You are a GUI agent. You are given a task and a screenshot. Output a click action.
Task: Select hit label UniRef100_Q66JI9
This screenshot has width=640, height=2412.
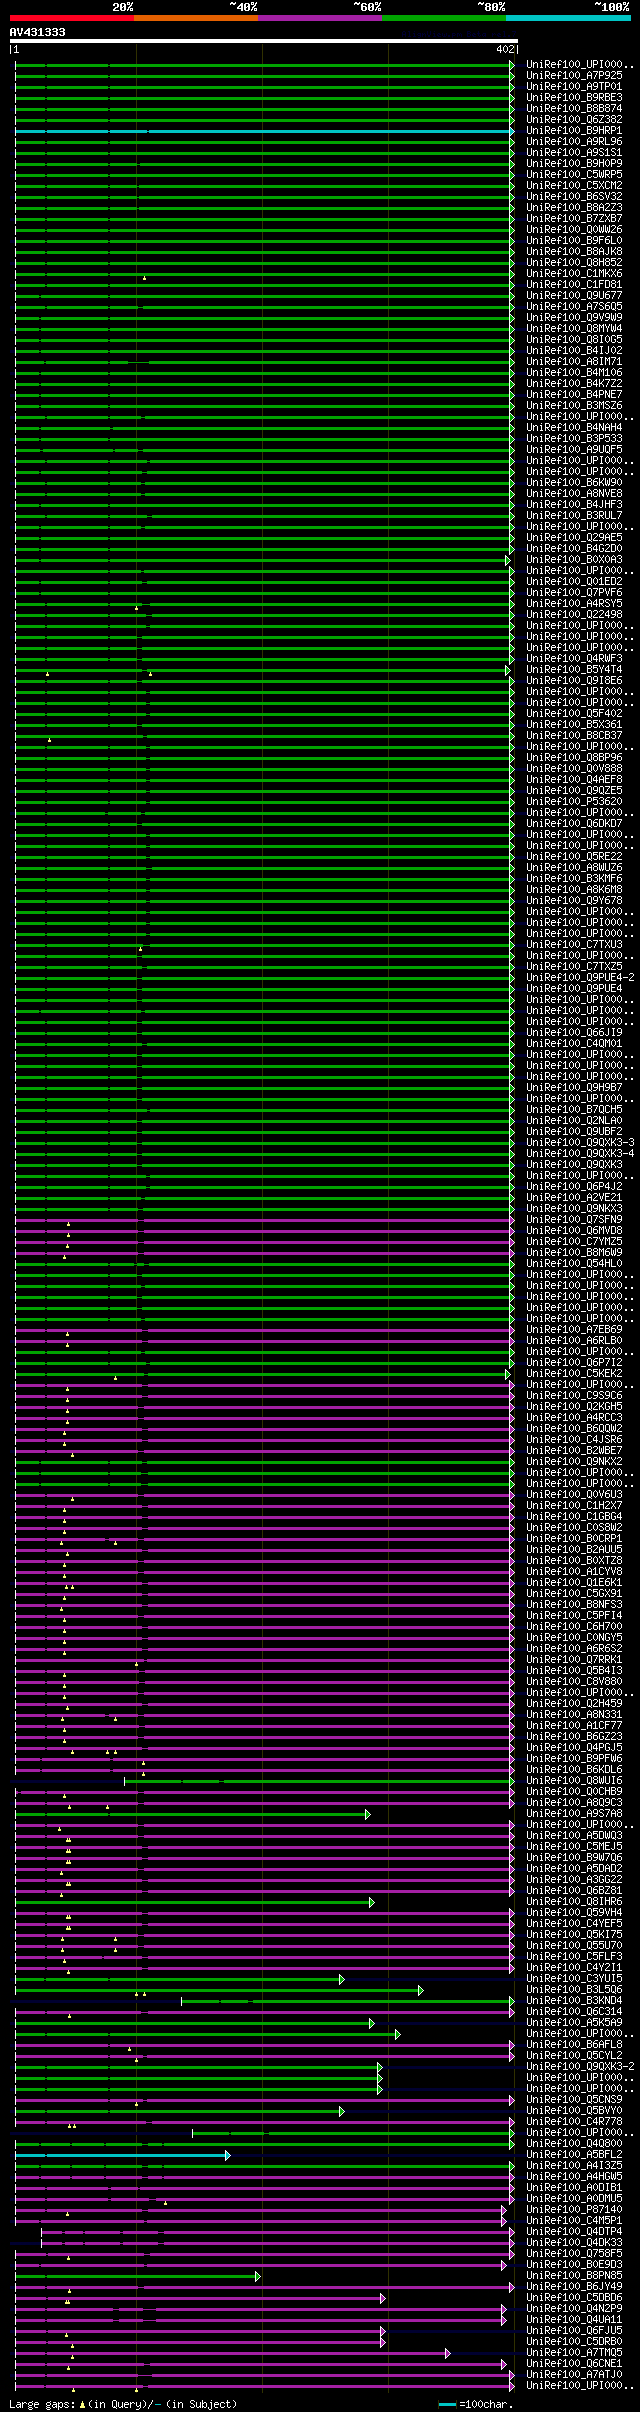click(x=574, y=1032)
